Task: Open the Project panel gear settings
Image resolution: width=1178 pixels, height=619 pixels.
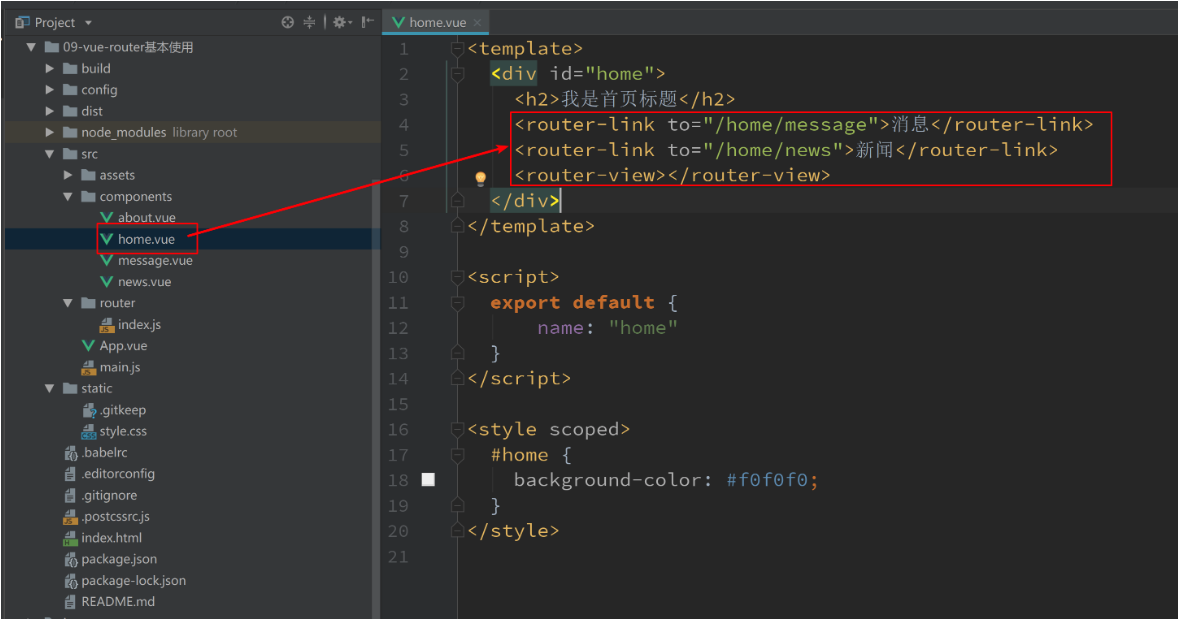Action: tap(340, 23)
